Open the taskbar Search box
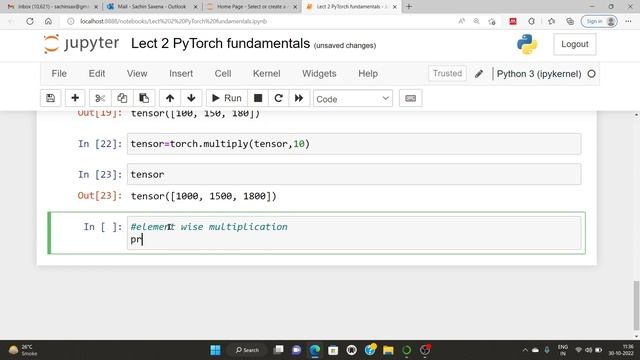640x360 pixels. 248,350
